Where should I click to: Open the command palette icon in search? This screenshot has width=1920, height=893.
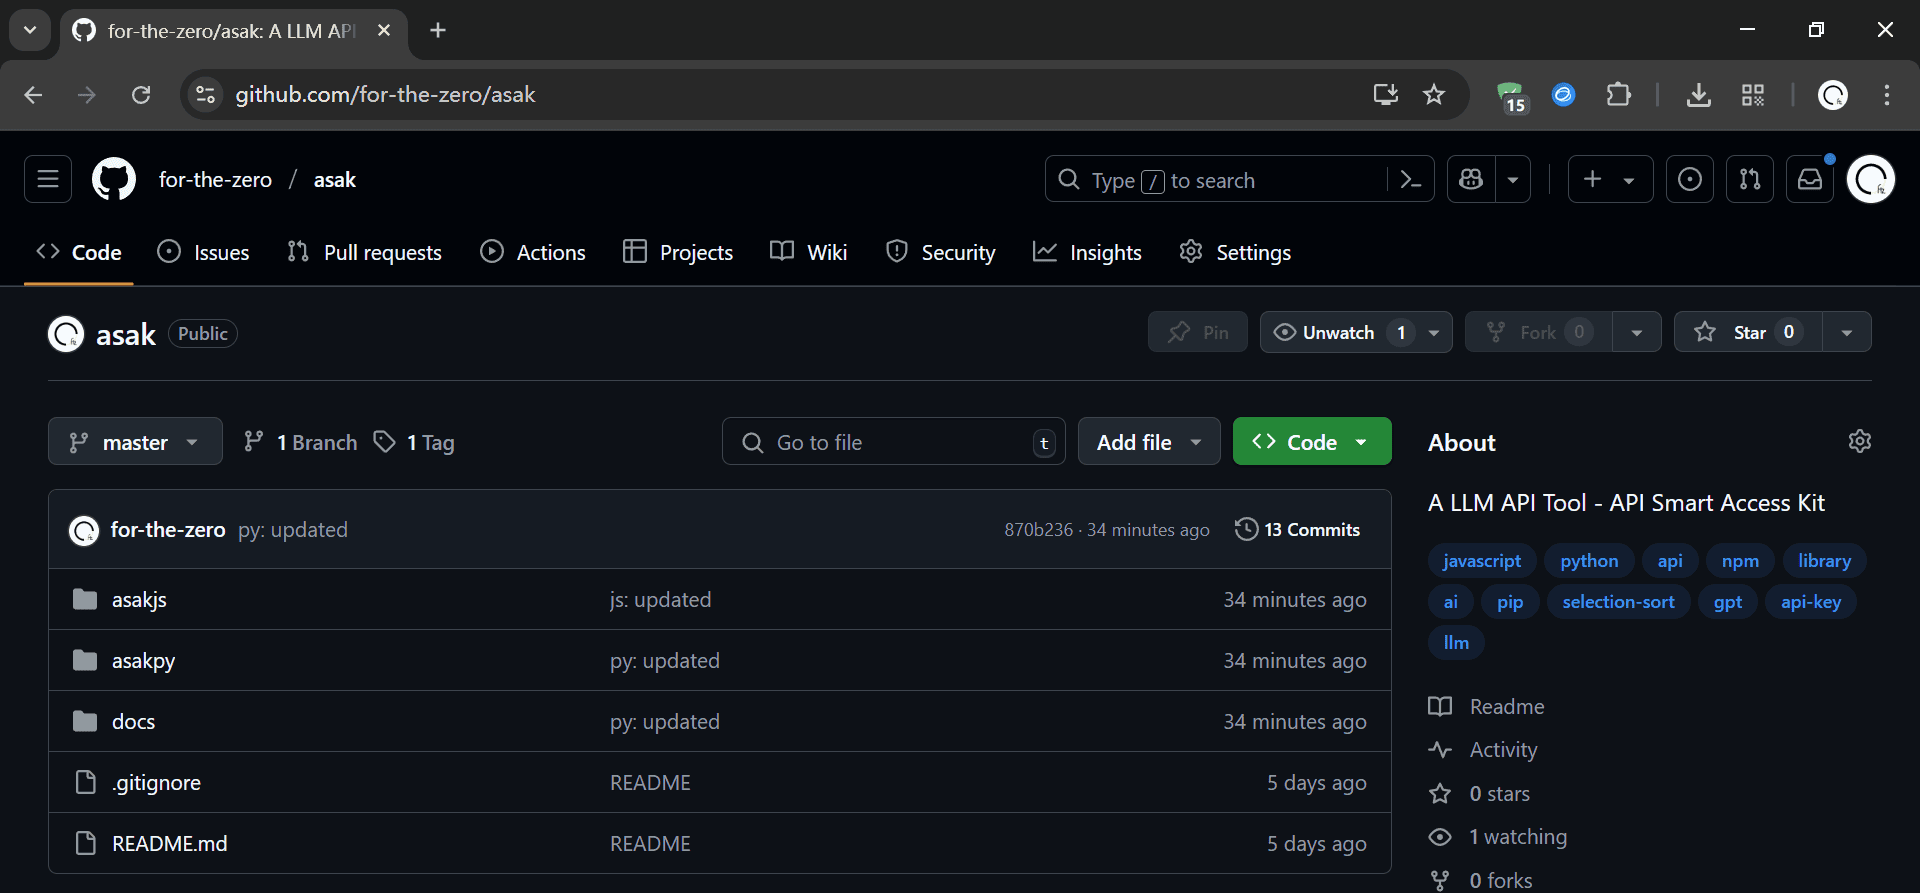[x=1411, y=180]
